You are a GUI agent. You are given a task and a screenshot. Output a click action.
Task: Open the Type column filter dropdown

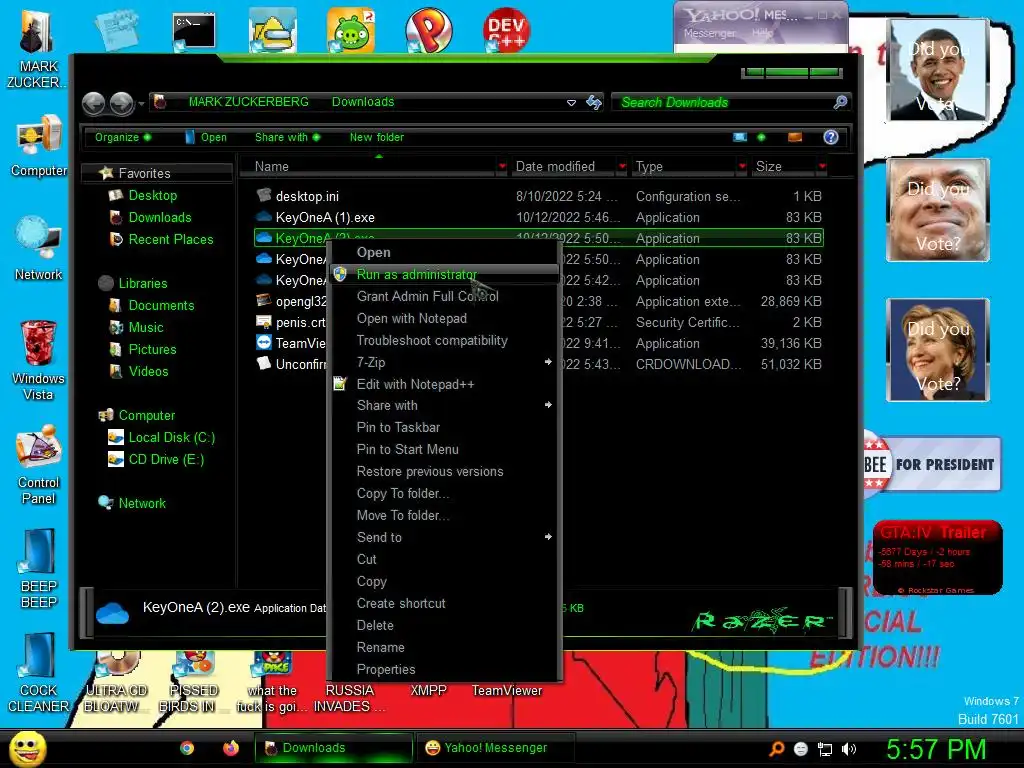pos(742,167)
